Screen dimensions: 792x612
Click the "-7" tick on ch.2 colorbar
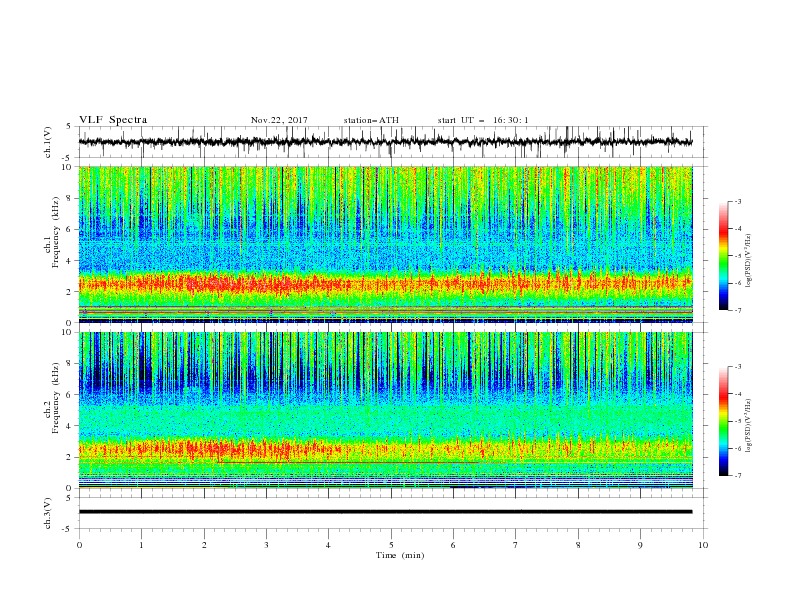(x=737, y=476)
